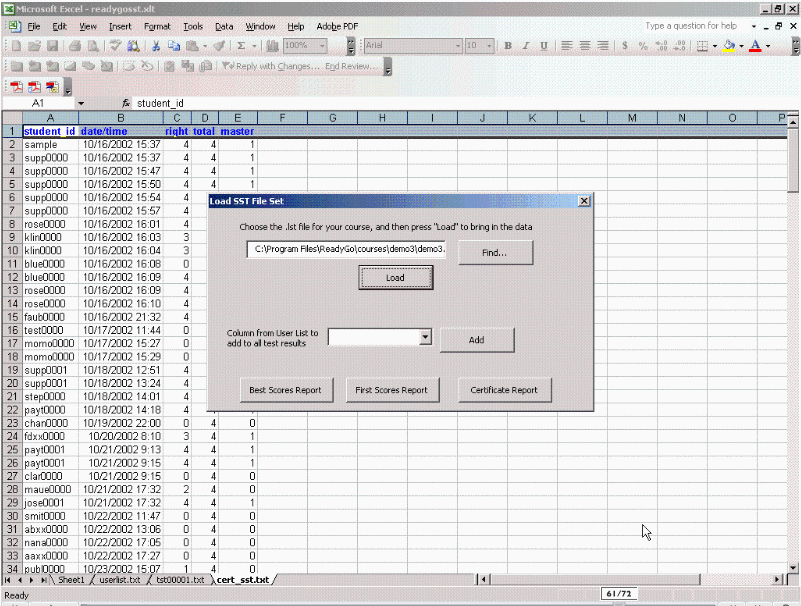801x606 pixels.
Task: Expand the AutoSum dropdown arrow
Action: tap(254, 46)
